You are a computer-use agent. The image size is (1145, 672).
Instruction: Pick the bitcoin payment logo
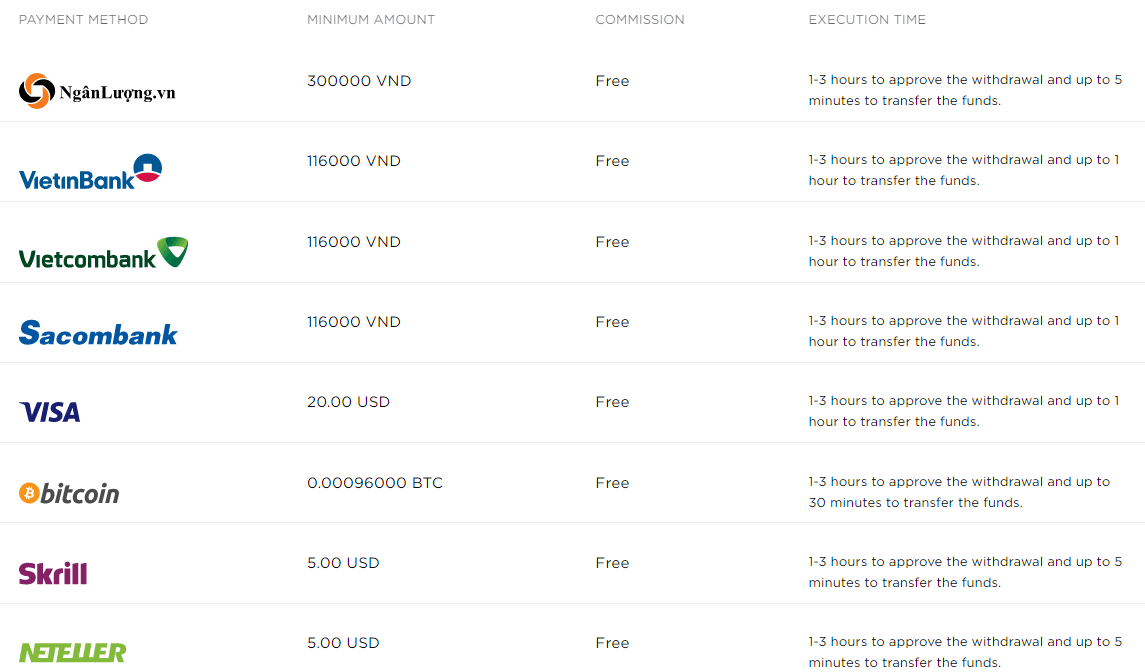click(69, 493)
